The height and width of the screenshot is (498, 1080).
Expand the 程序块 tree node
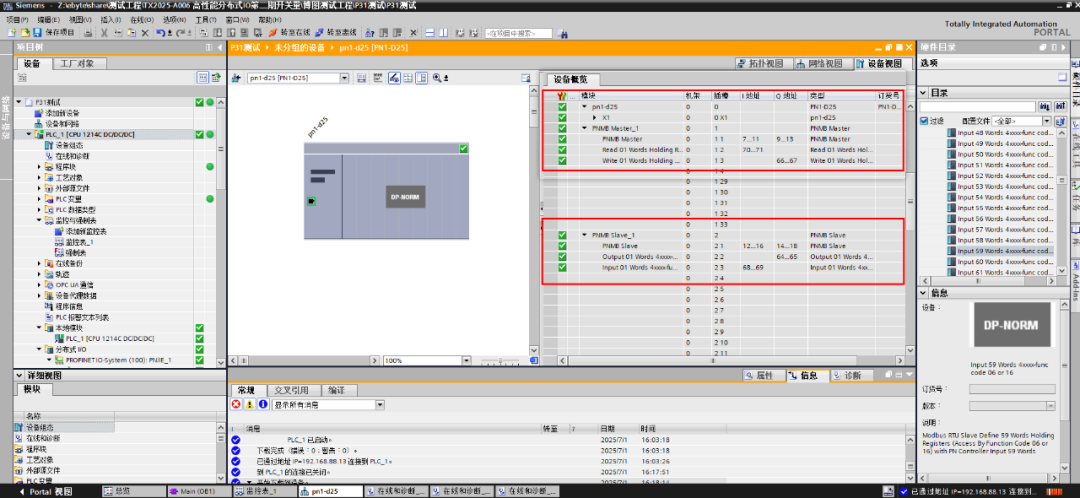[x=39, y=167]
